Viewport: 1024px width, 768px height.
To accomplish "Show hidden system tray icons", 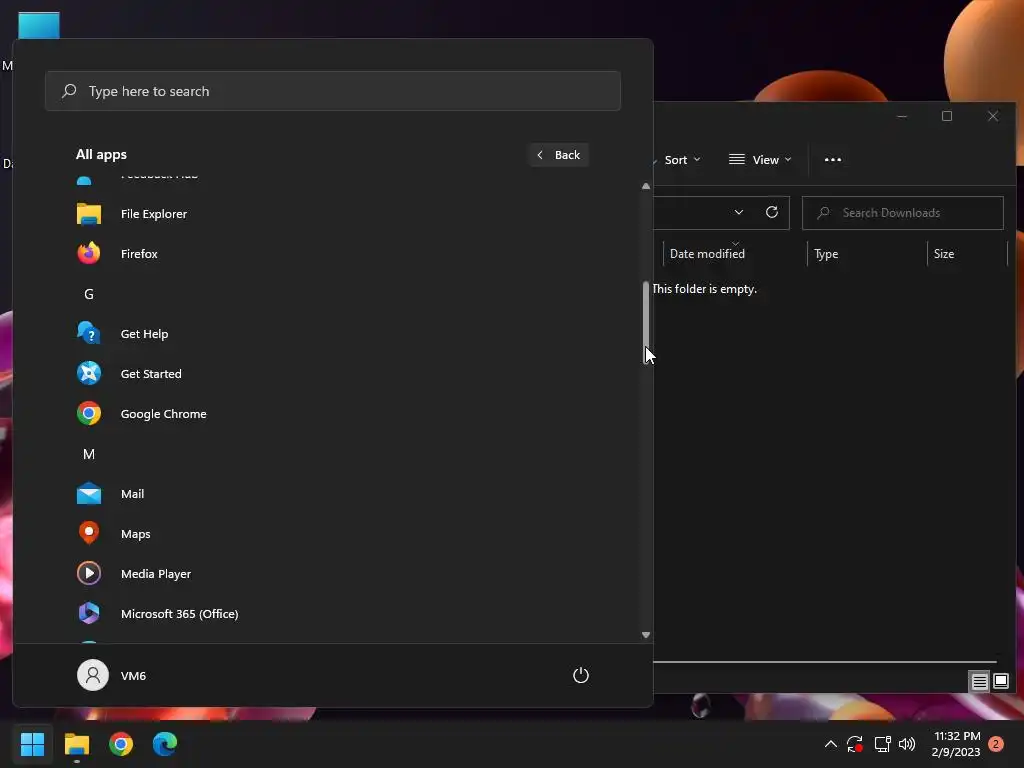I will [x=831, y=744].
